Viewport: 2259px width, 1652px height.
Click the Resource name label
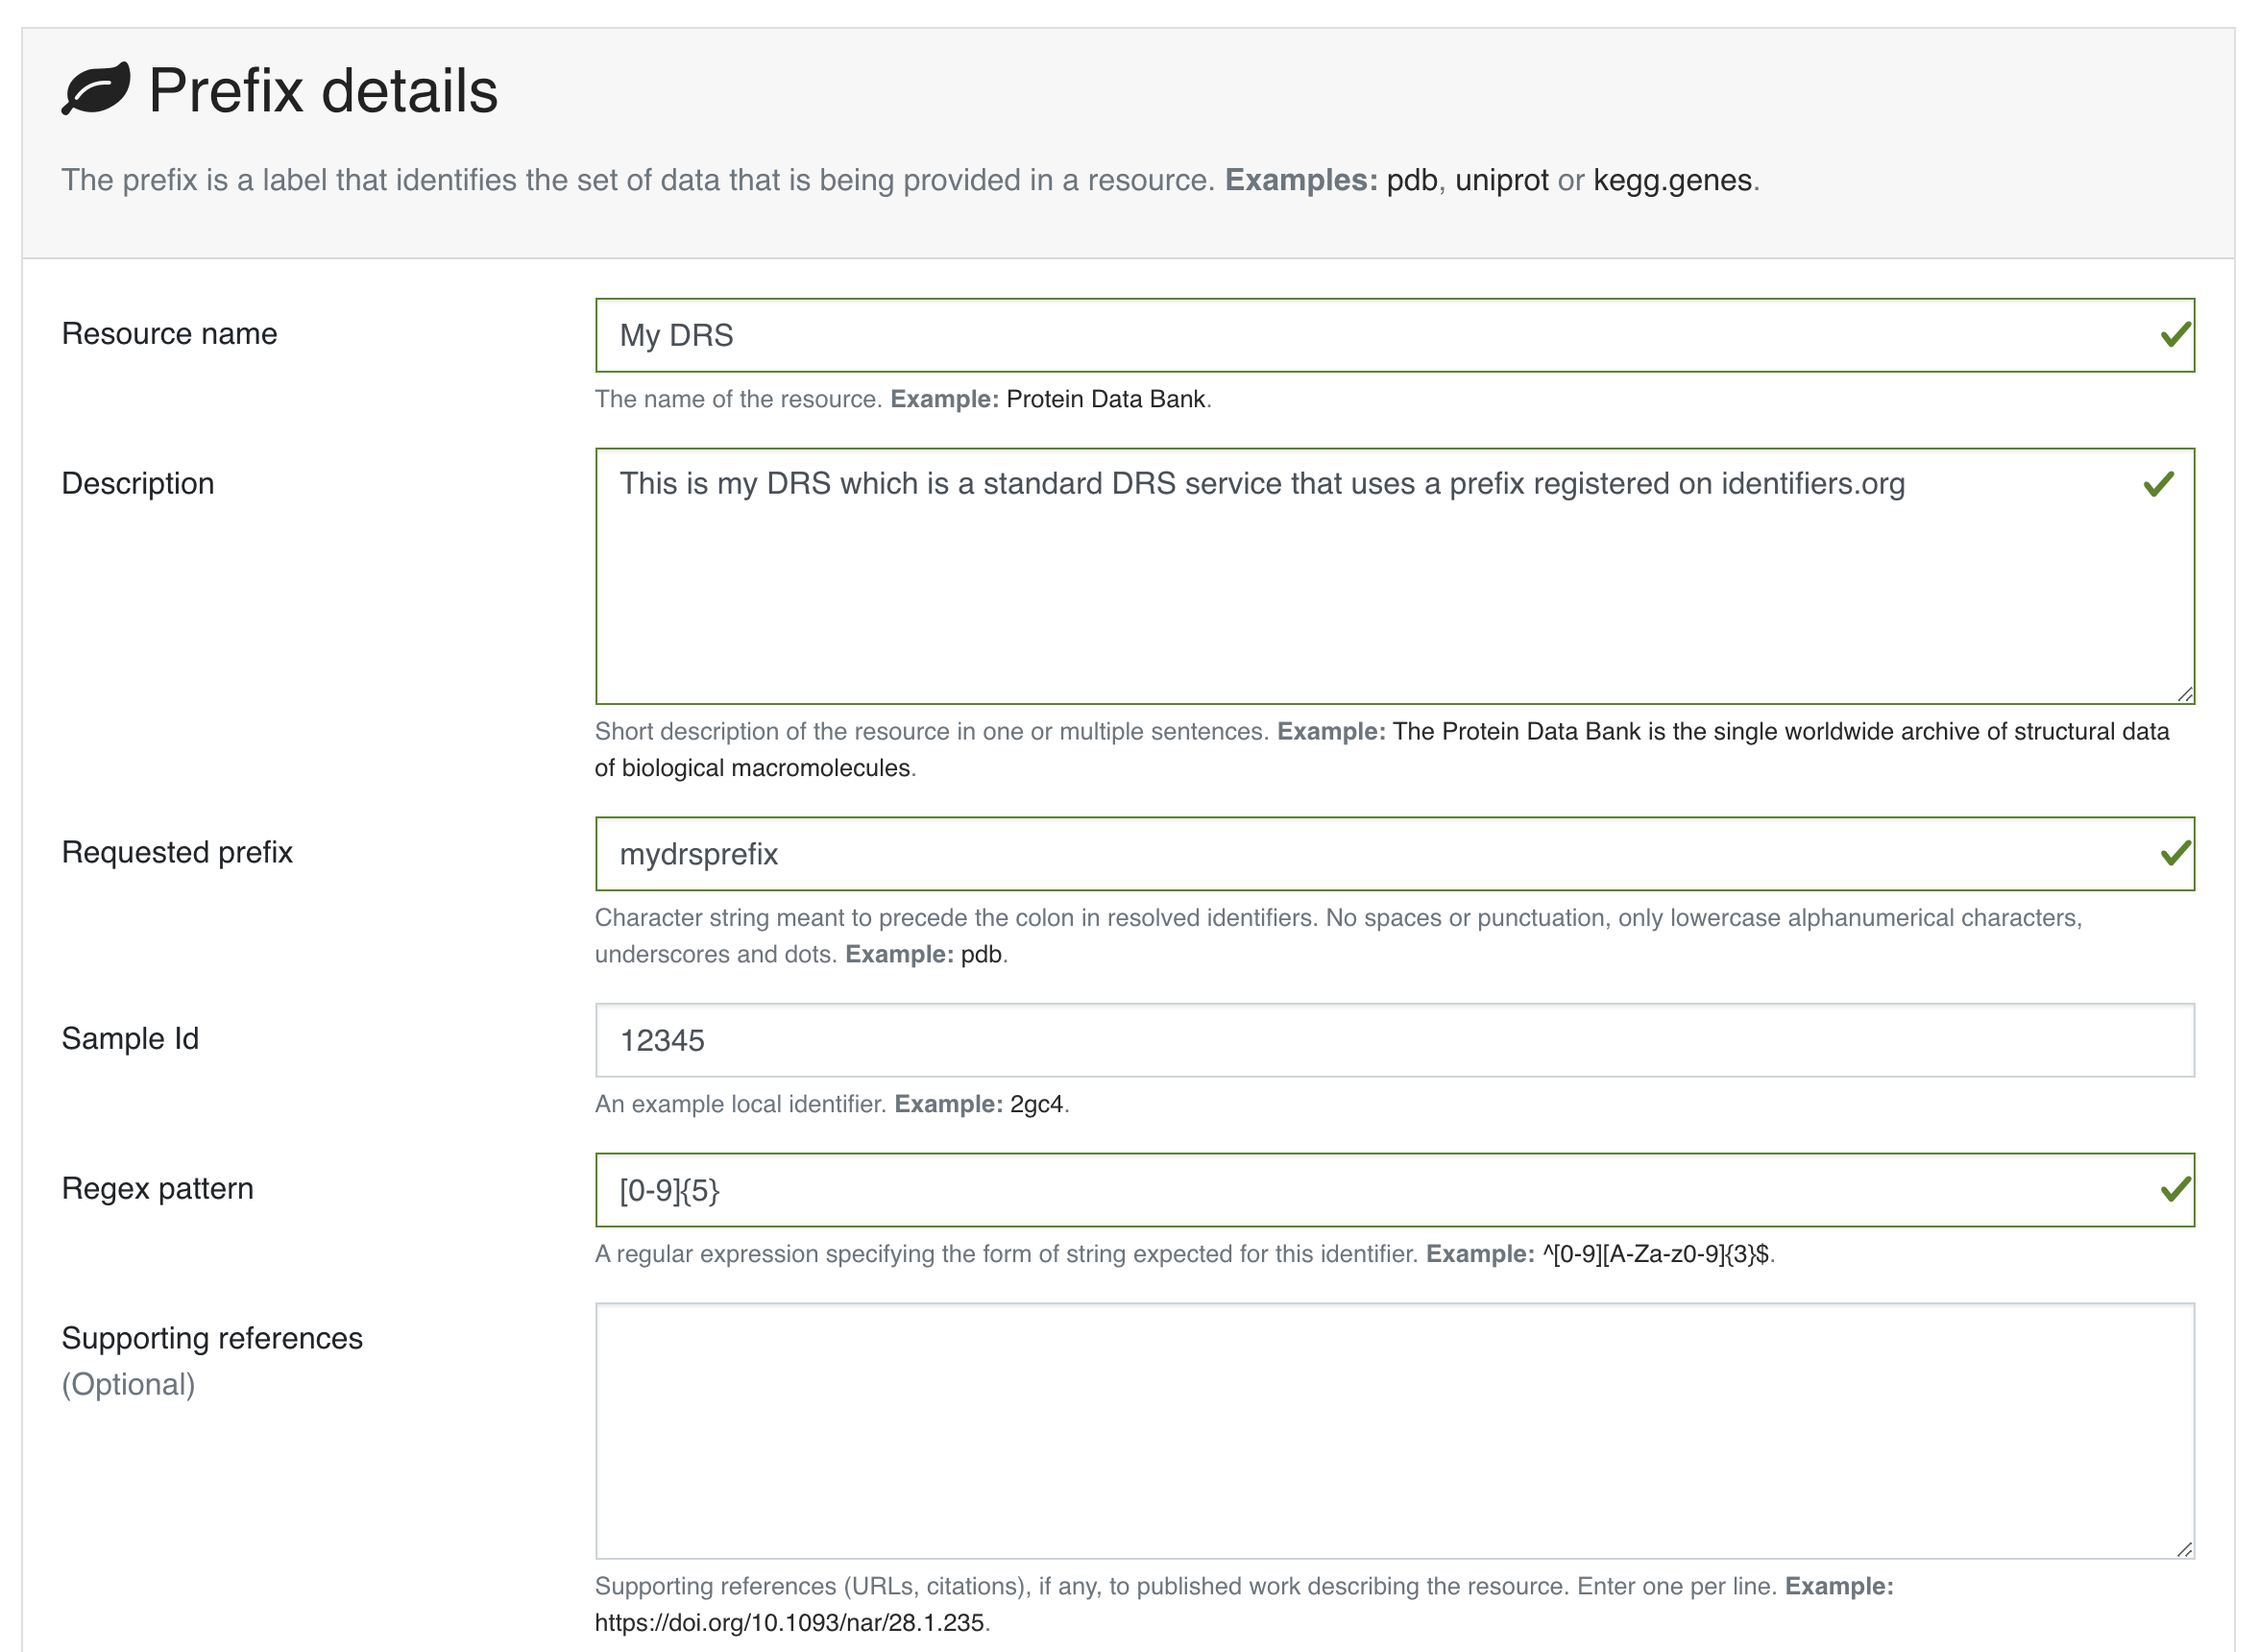point(169,333)
